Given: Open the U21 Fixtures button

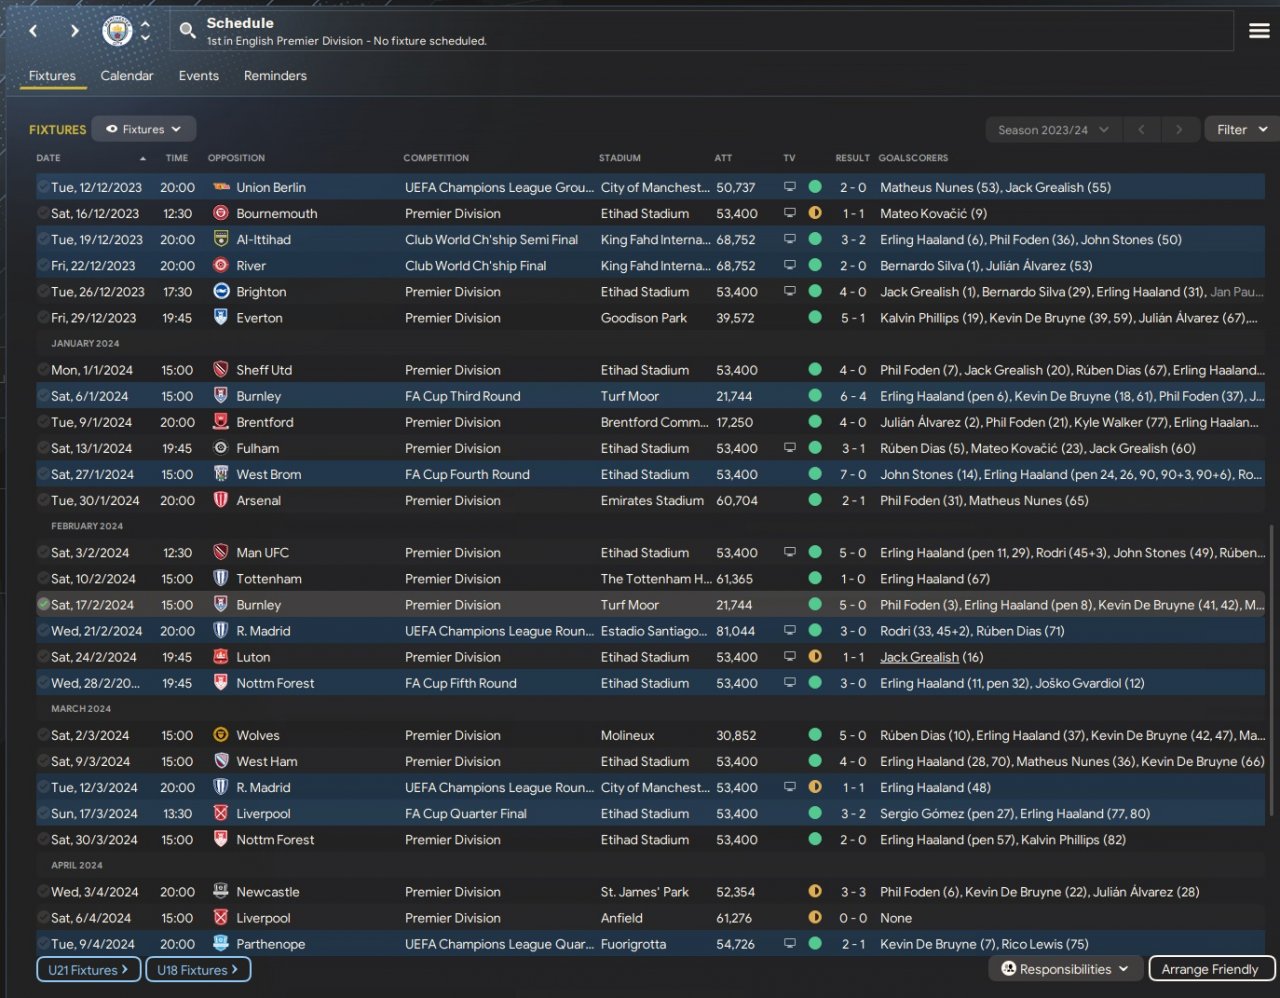Looking at the screenshot, I should (x=89, y=969).
